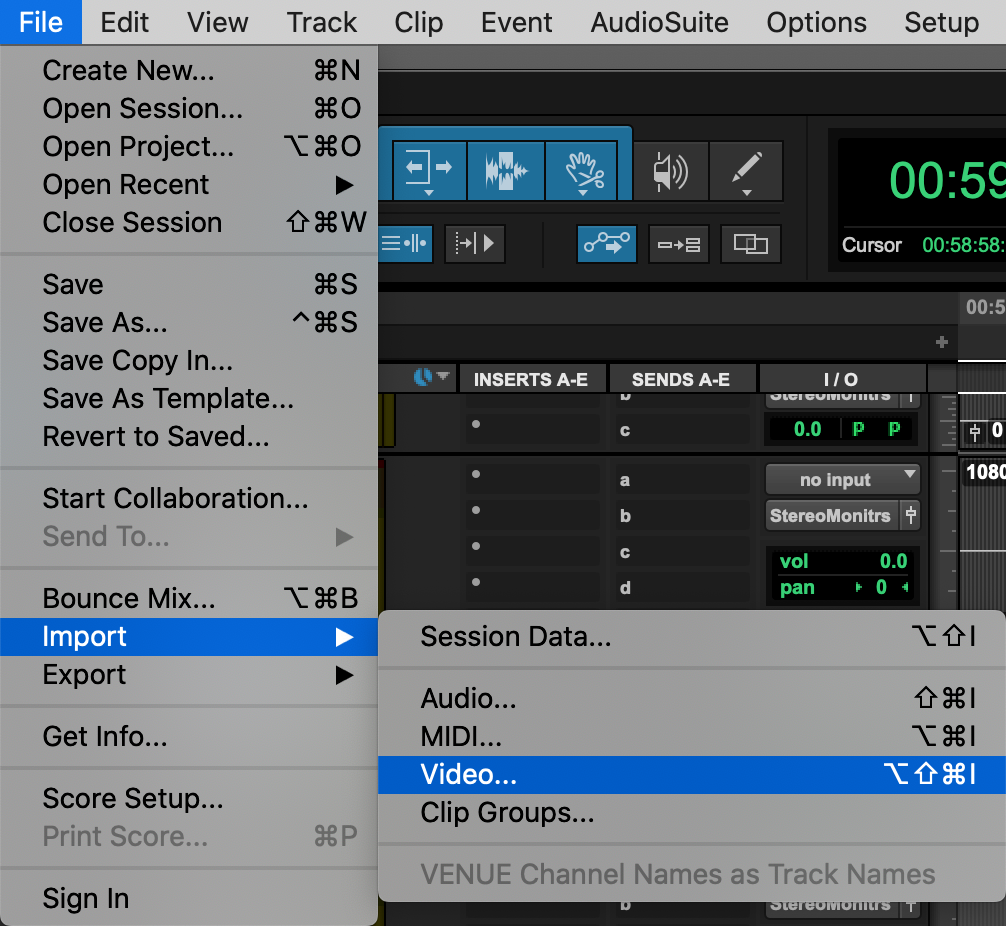Viewport: 1006px width, 926px height.
Task: Select MIDI... in Import submenu
Action: tap(692, 737)
